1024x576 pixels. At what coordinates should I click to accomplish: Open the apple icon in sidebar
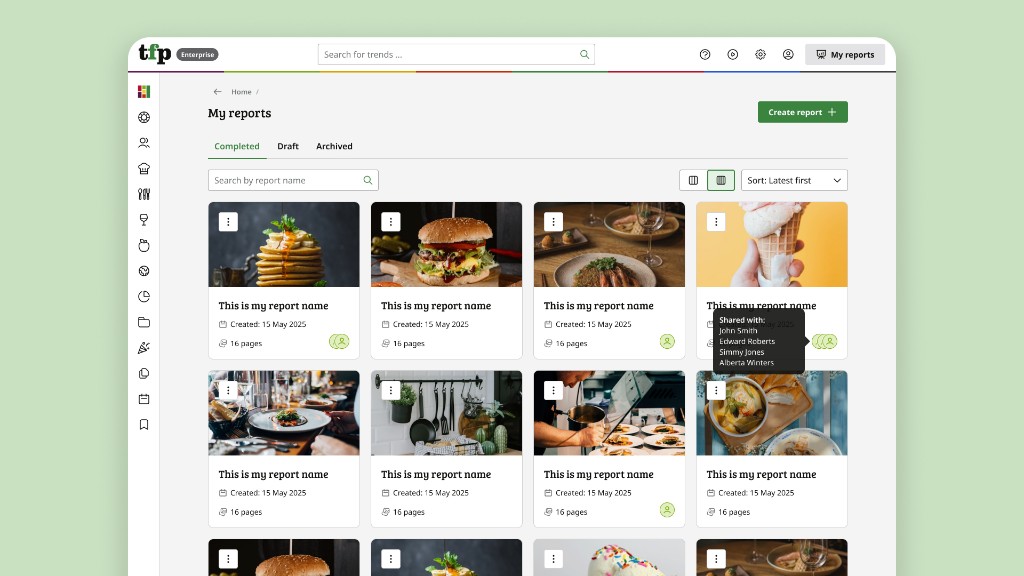(x=144, y=246)
